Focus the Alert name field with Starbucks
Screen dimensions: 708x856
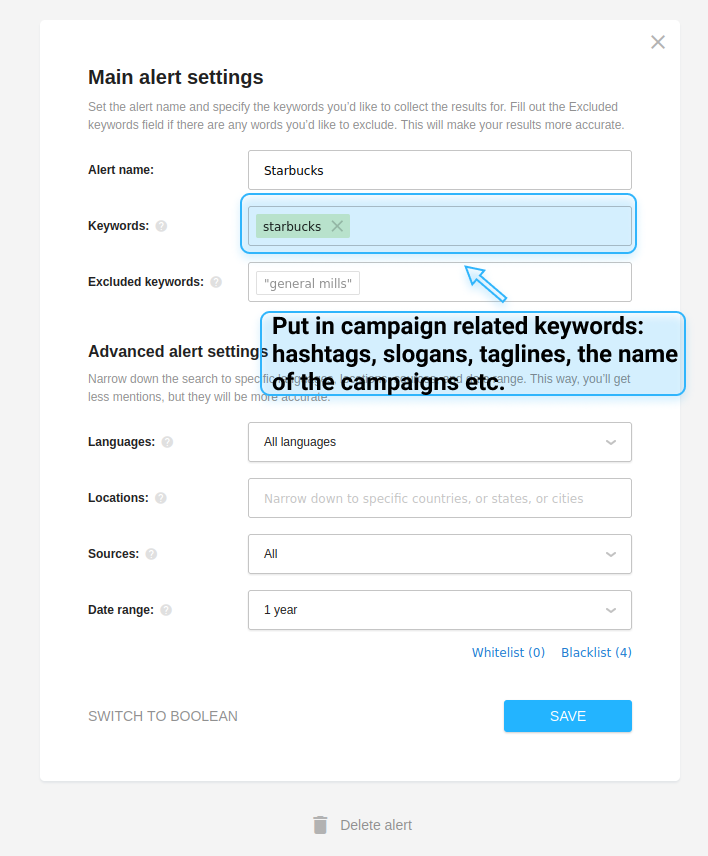[x=440, y=170]
